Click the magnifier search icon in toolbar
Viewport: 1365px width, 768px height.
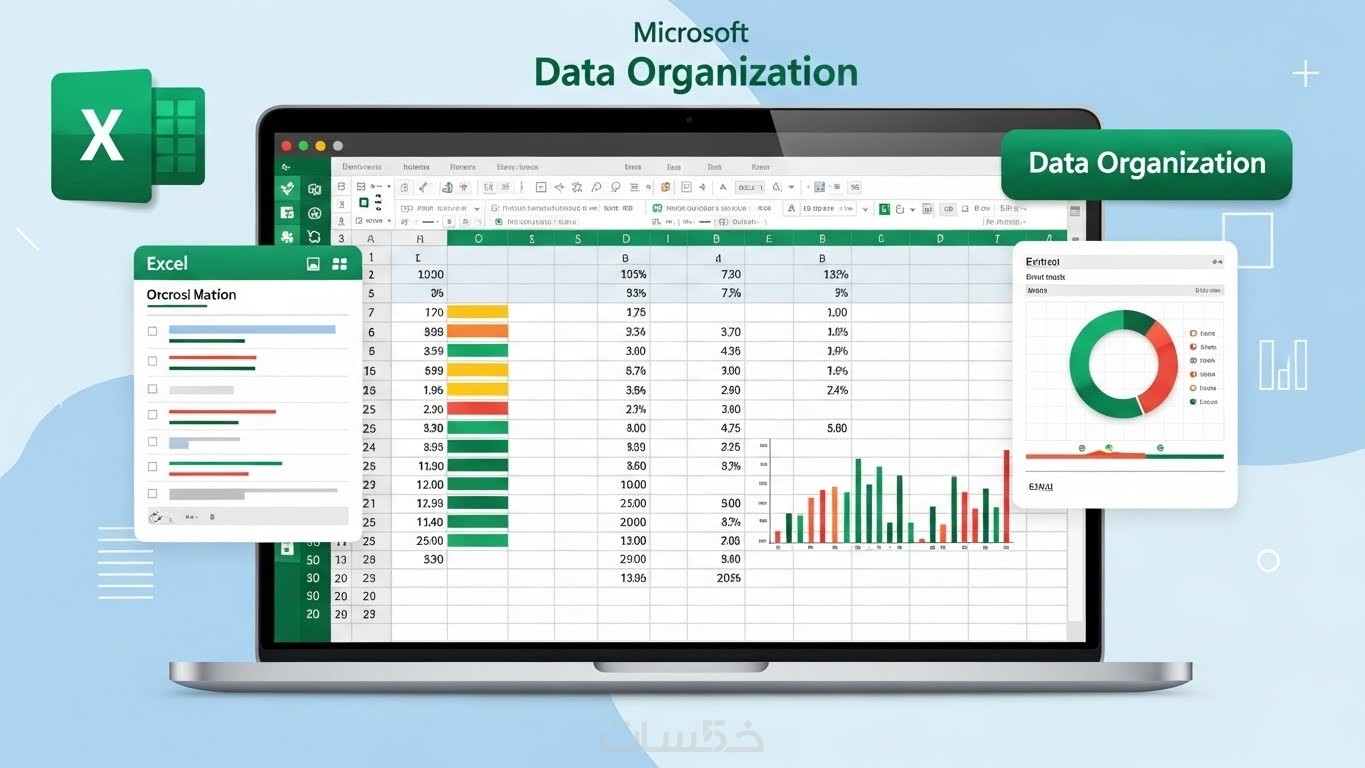(x=615, y=187)
